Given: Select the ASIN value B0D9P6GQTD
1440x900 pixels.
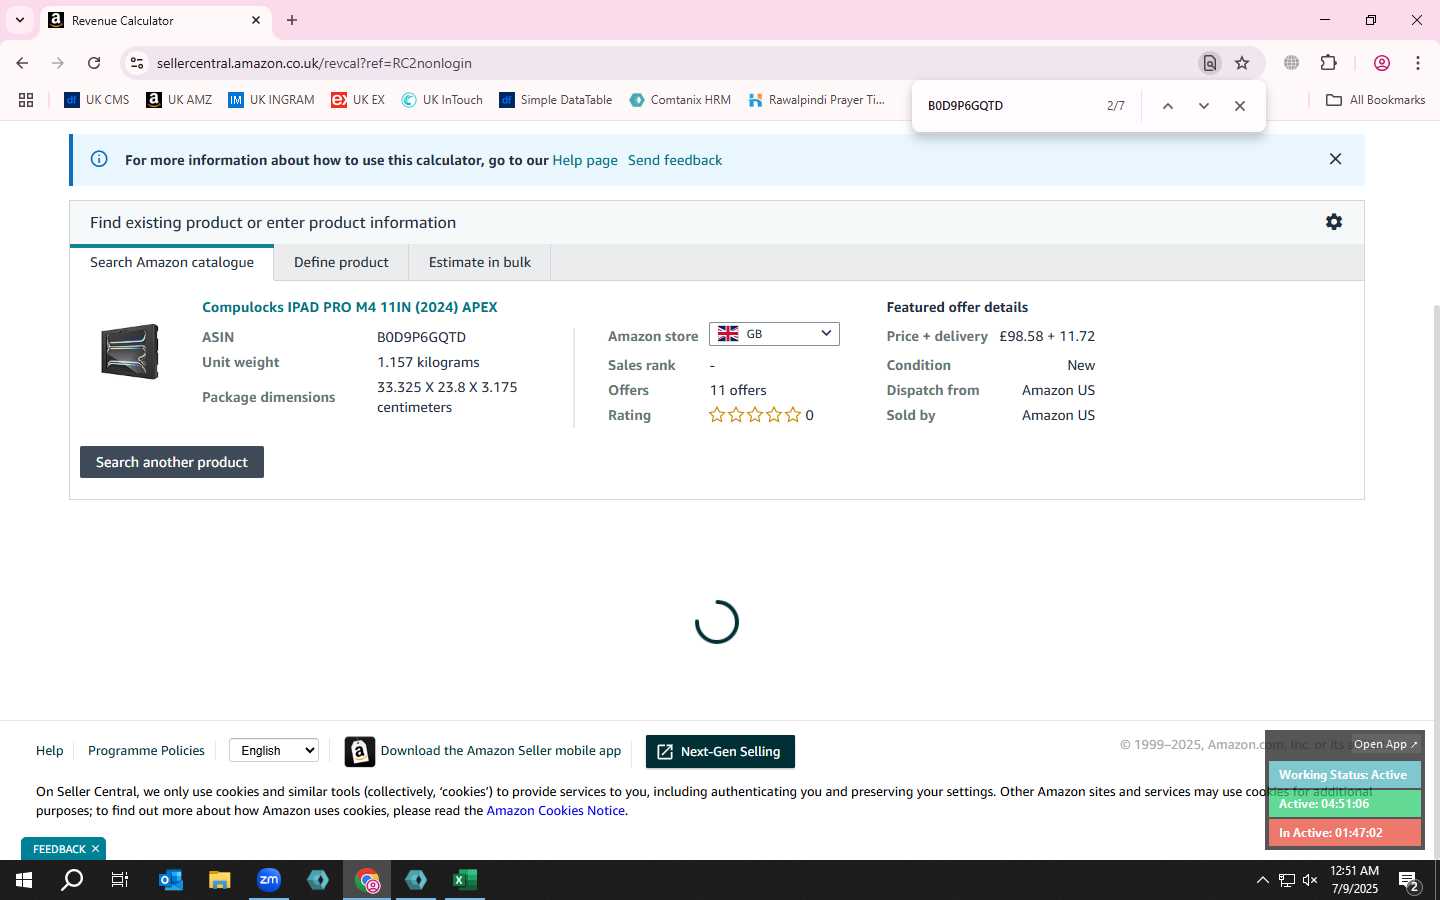Looking at the screenshot, I should 421,337.
